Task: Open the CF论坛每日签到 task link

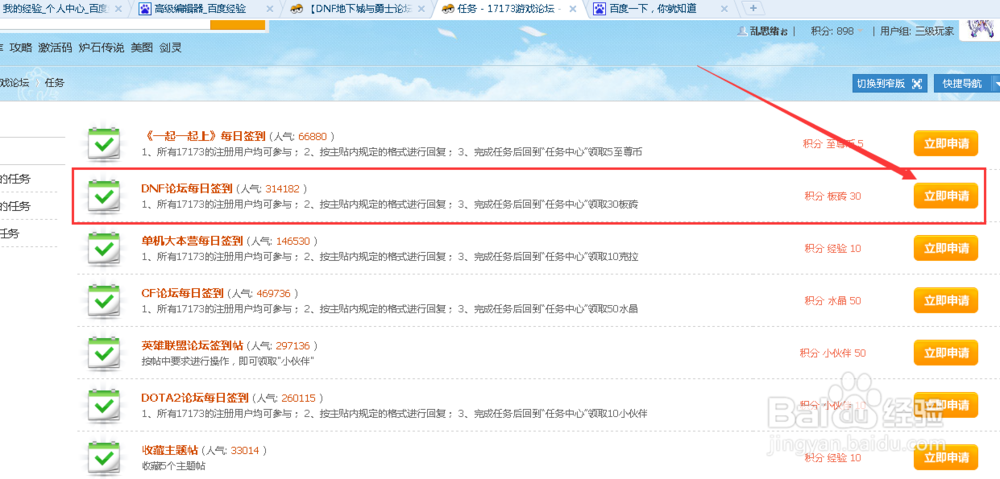Action: pyautogui.click(x=182, y=293)
